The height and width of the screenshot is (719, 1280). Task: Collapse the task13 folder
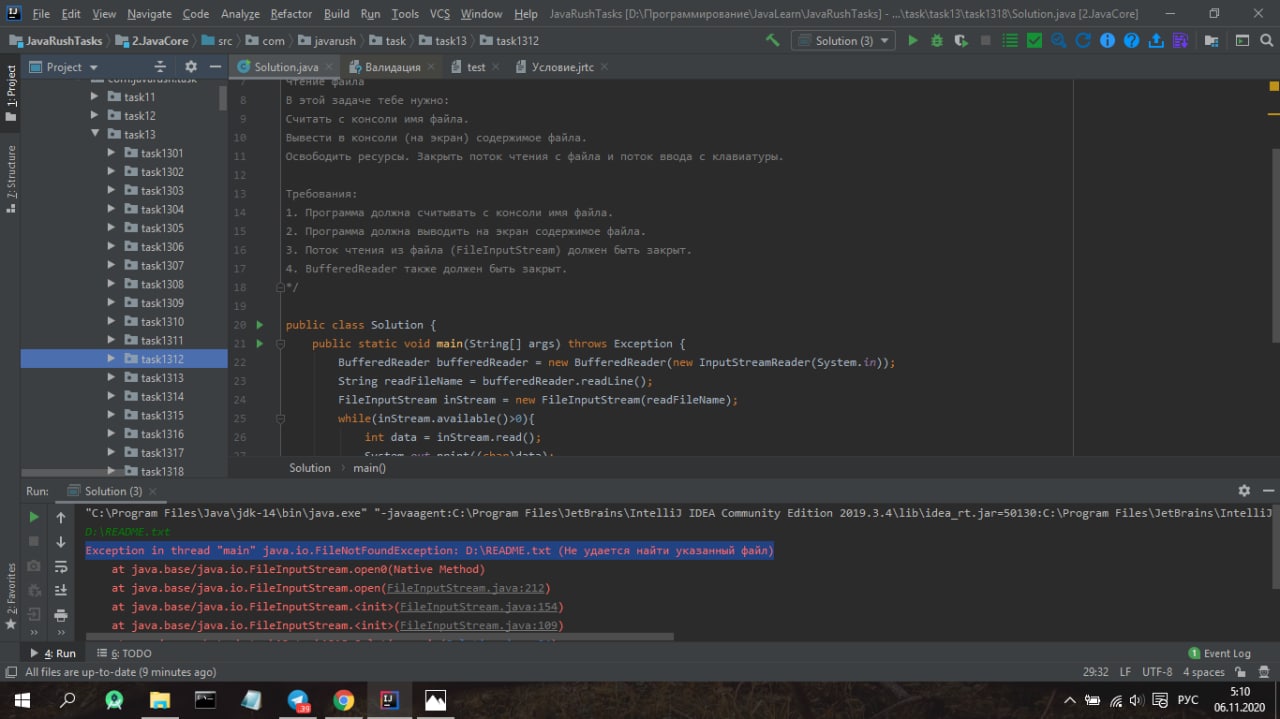(95, 134)
